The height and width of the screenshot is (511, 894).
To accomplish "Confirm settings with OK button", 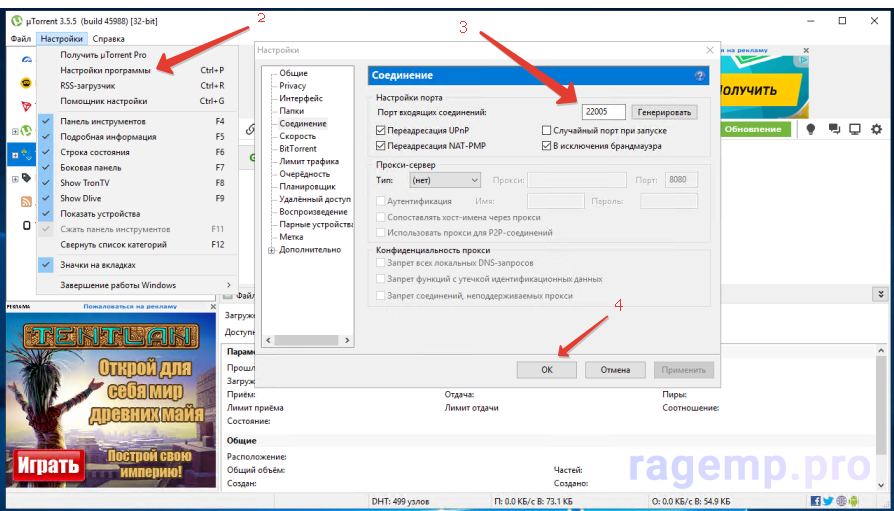I will click(x=547, y=370).
